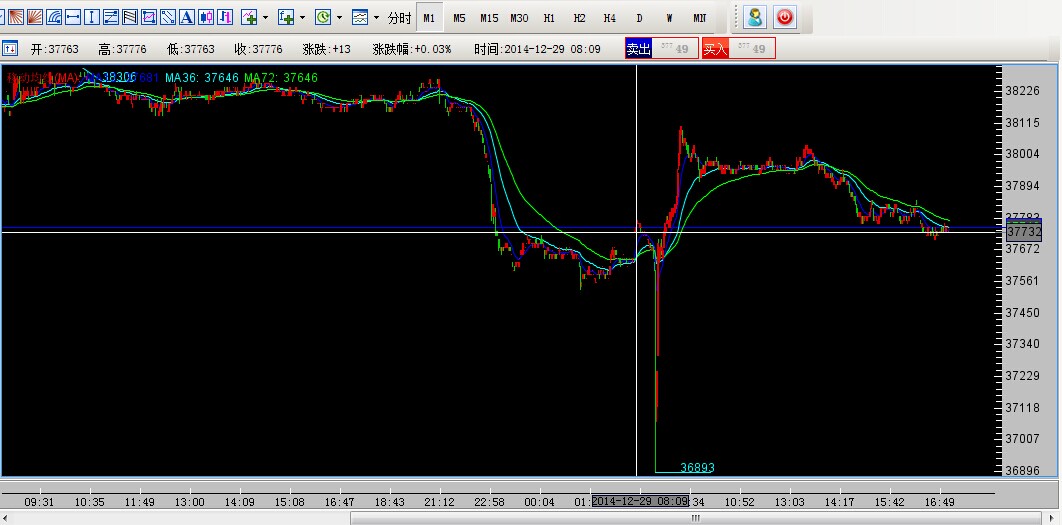Select the parallel channel drawing tool

pyautogui.click(x=111, y=17)
